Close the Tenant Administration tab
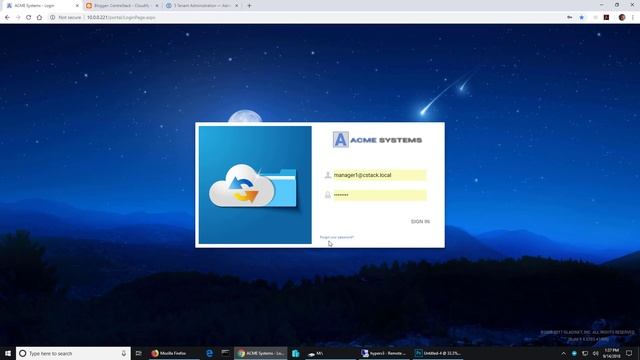 click(x=236, y=6)
